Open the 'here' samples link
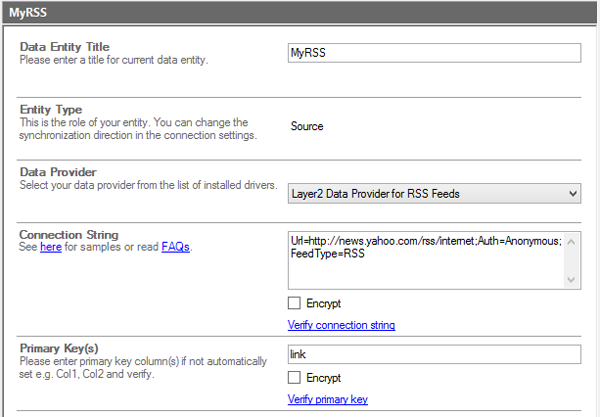The height and width of the screenshot is (417, 600). click(x=49, y=247)
